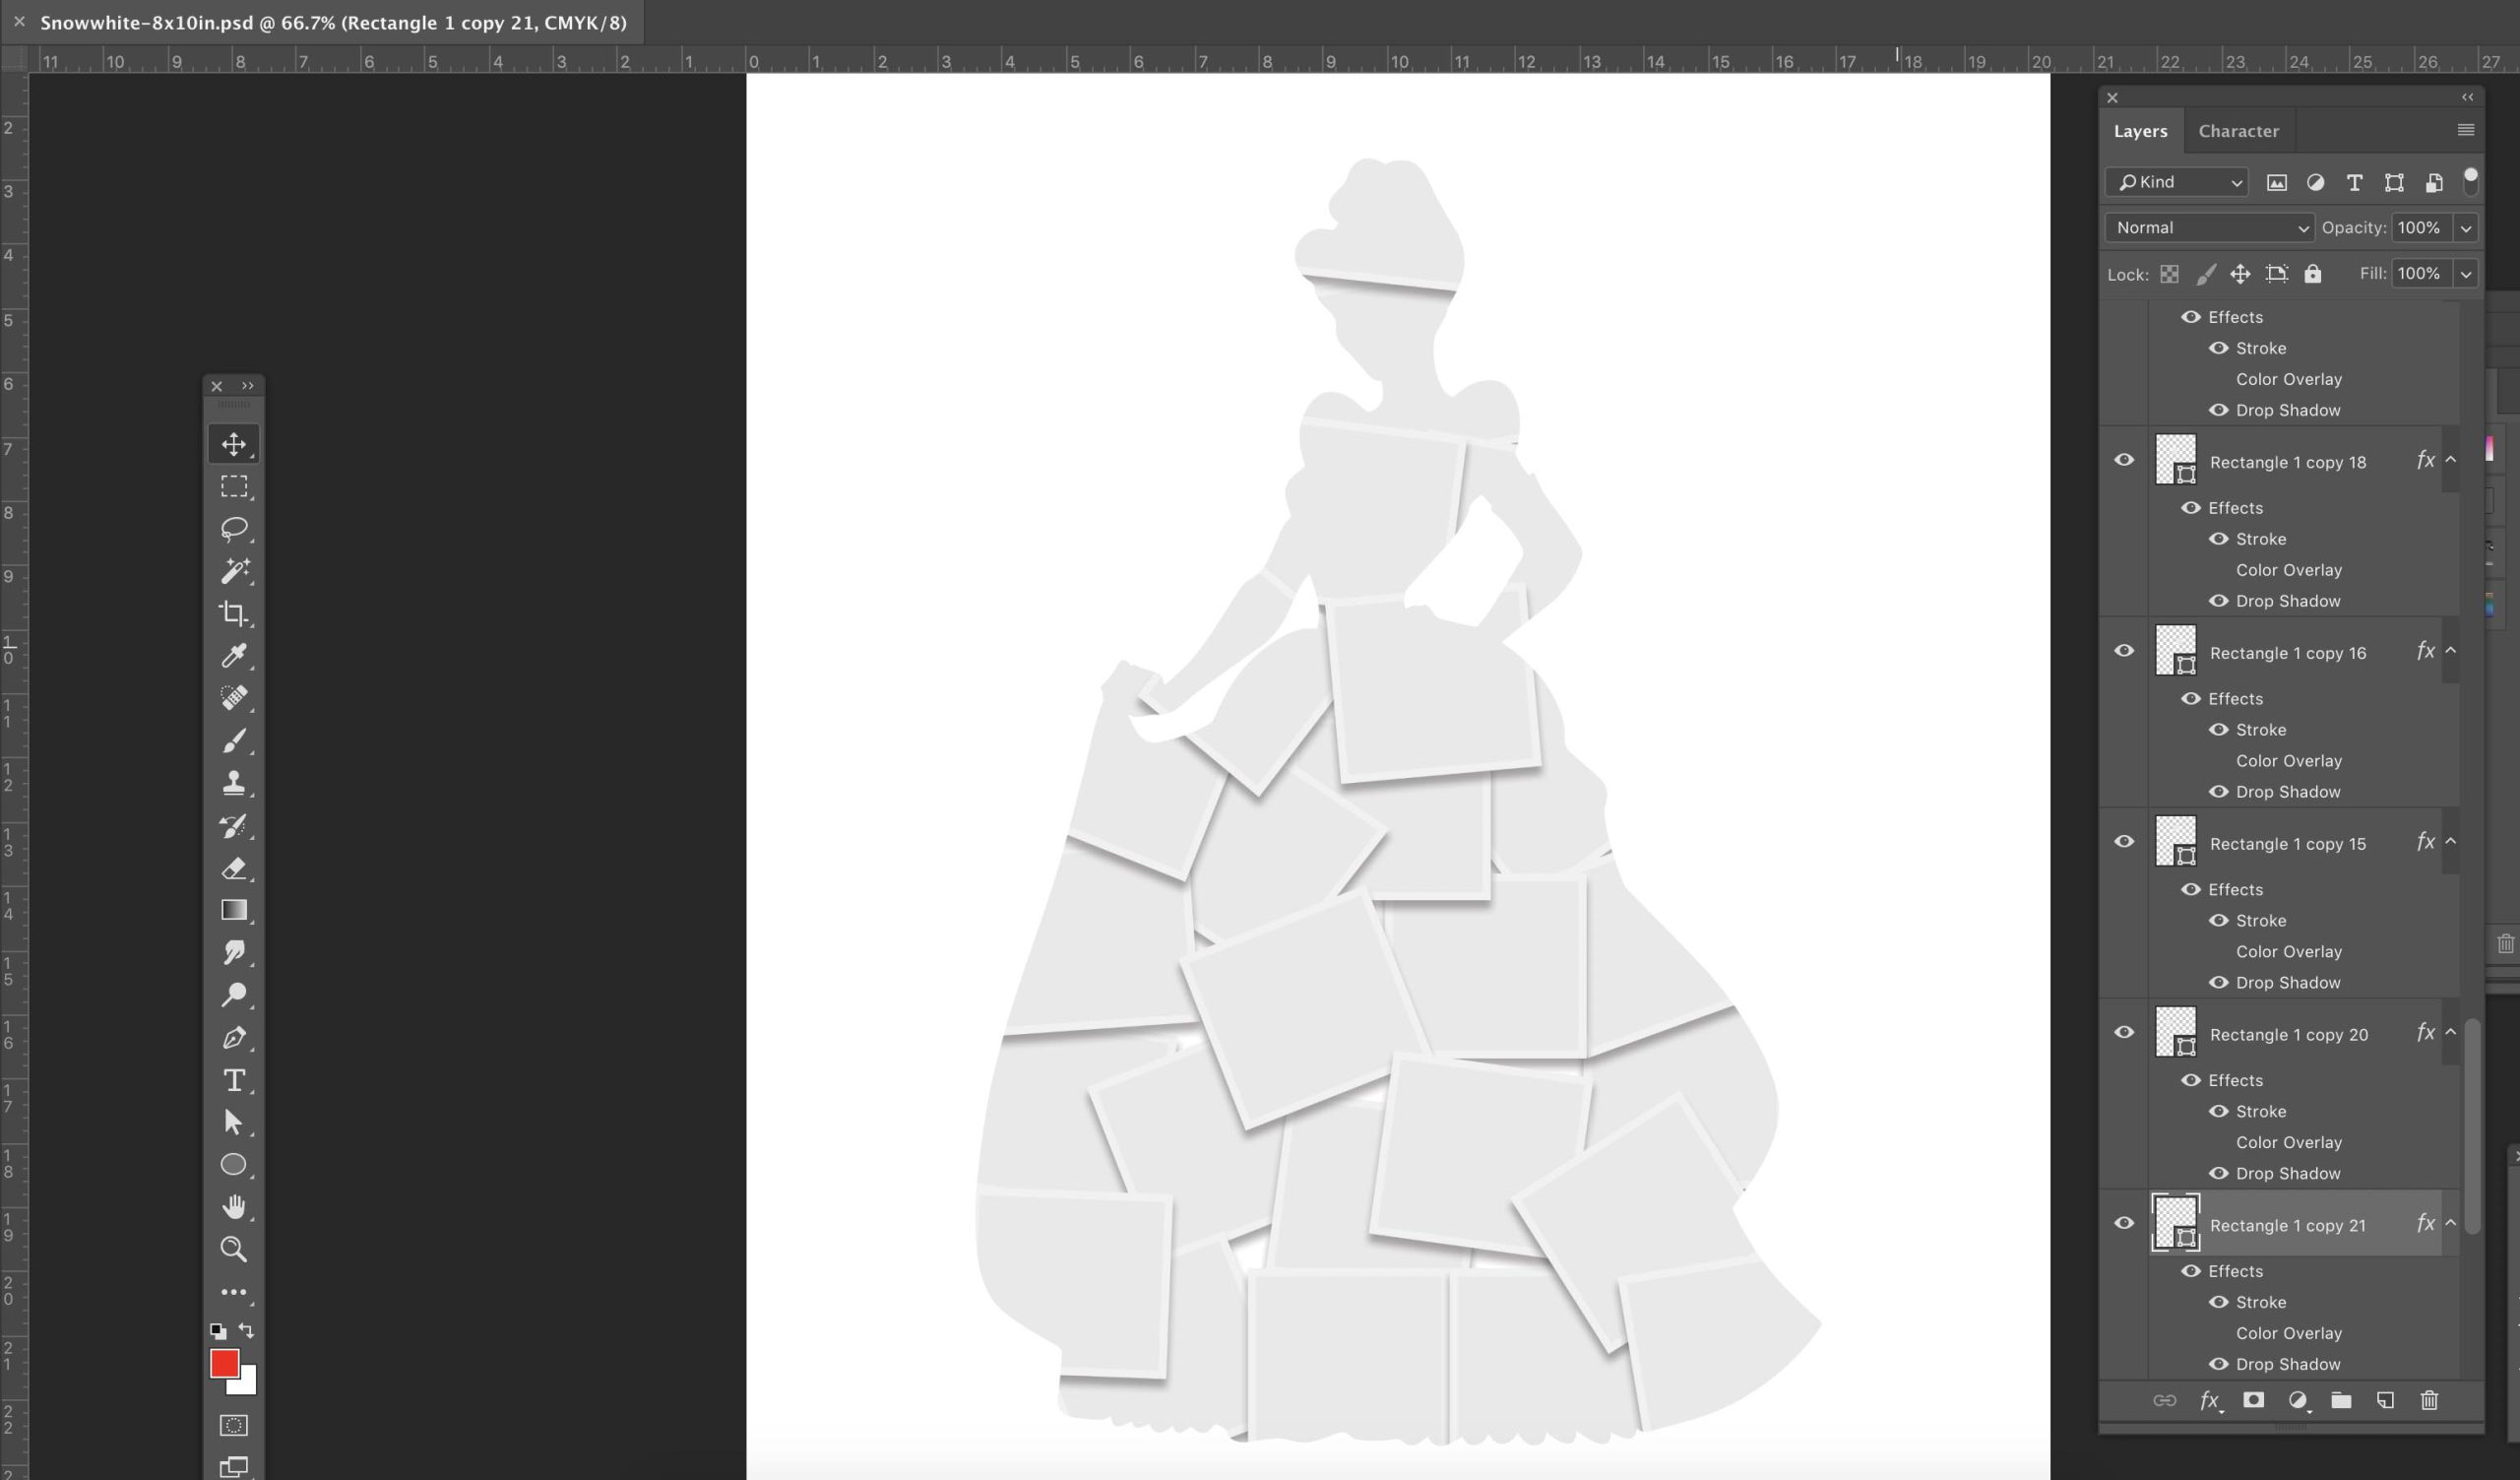Create new fill or adjustment layer
The height and width of the screenshot is (1480, 2520).
(2298, 1400)
